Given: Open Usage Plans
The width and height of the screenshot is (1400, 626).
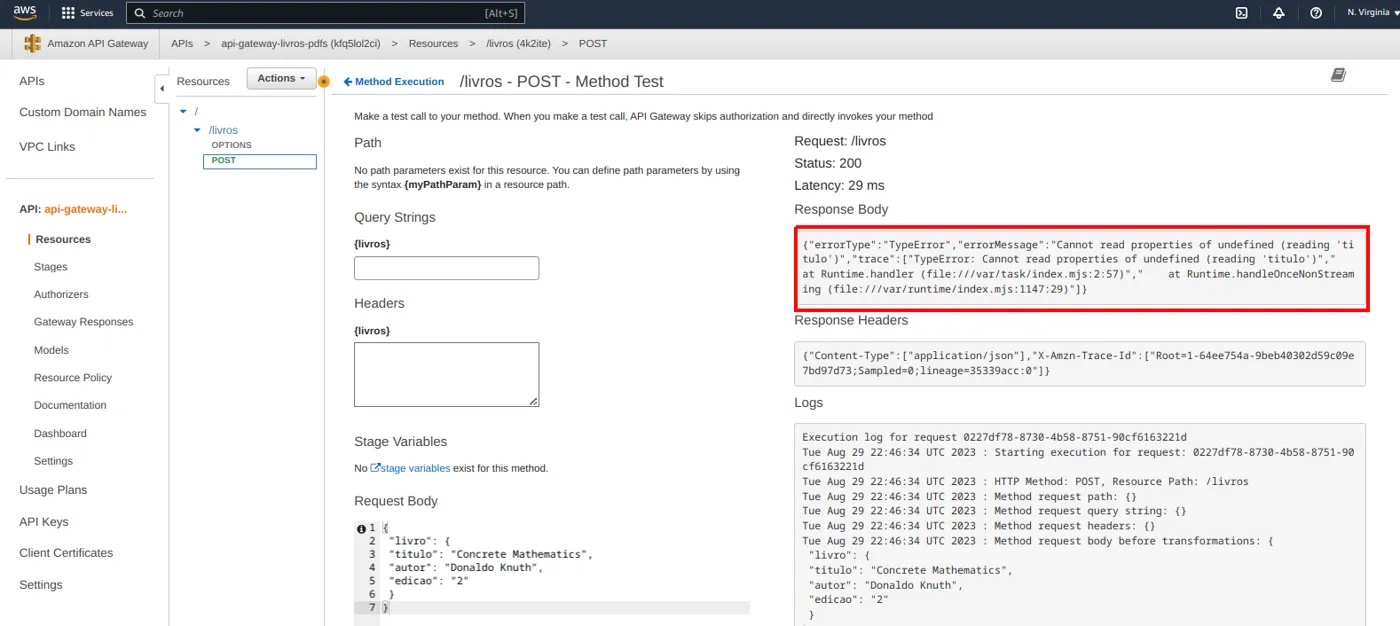Looking at the screenshot, I should [x=53, y=490].
